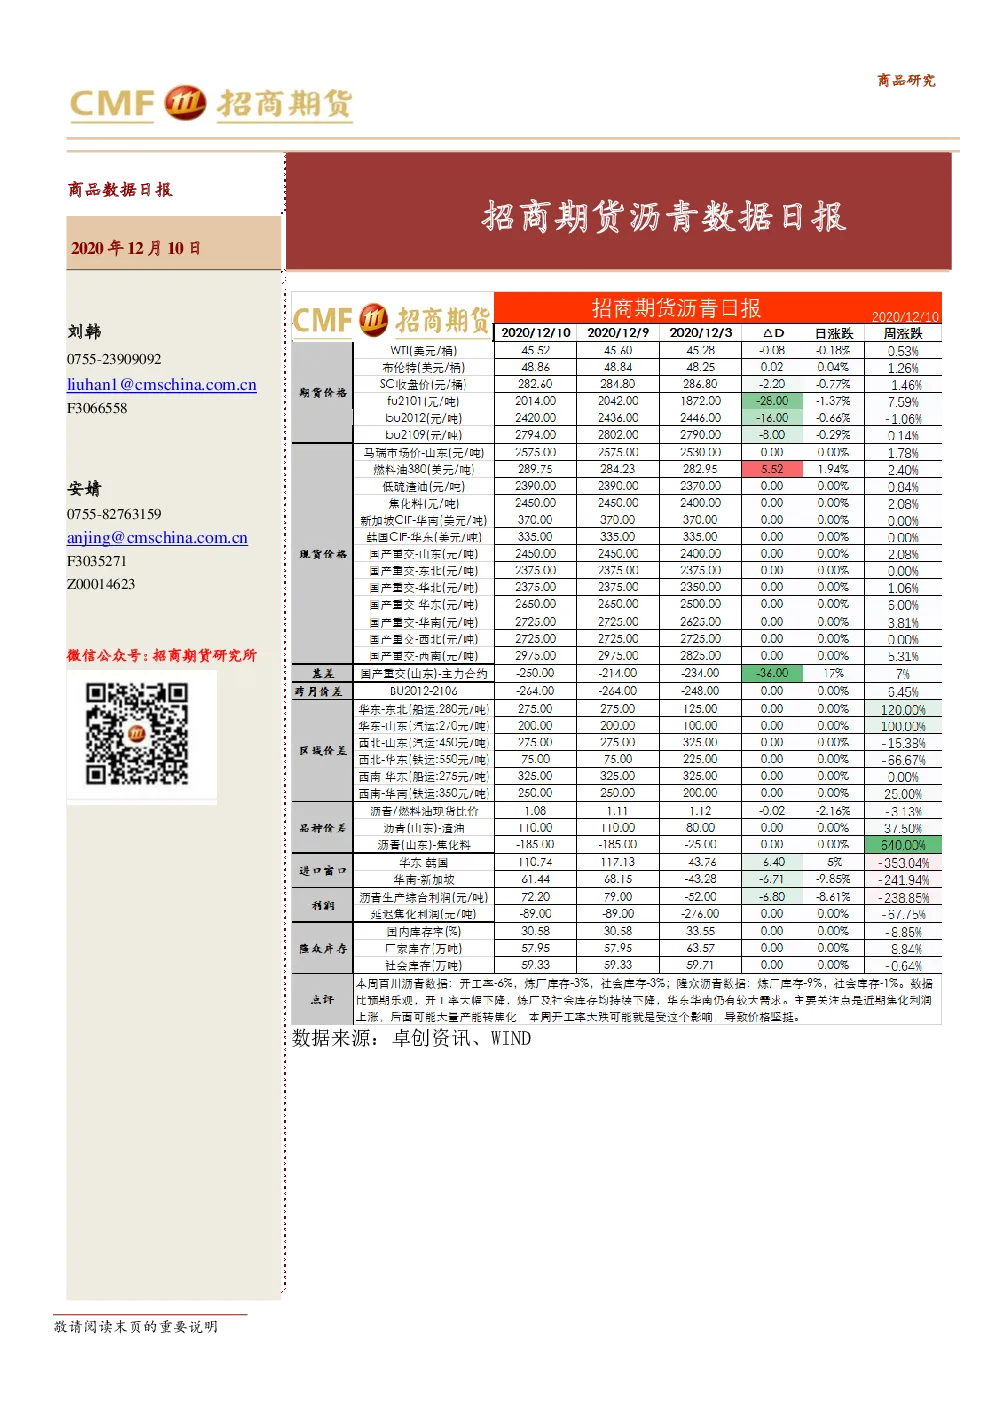Click the '进口窗口' category cell
This screenshot has width=992, height=1403.
coord(323,871)
